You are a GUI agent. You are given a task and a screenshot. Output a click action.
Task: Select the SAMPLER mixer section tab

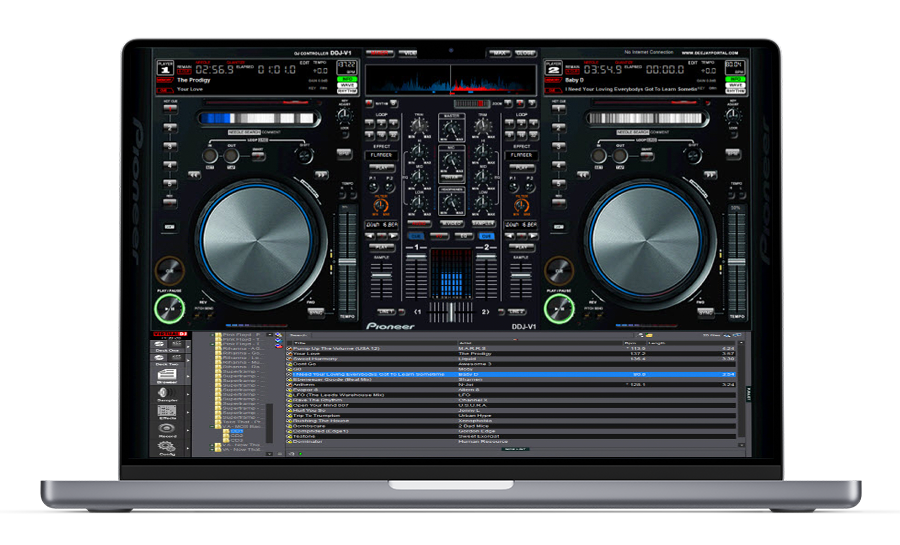click(x=483, y=223)
